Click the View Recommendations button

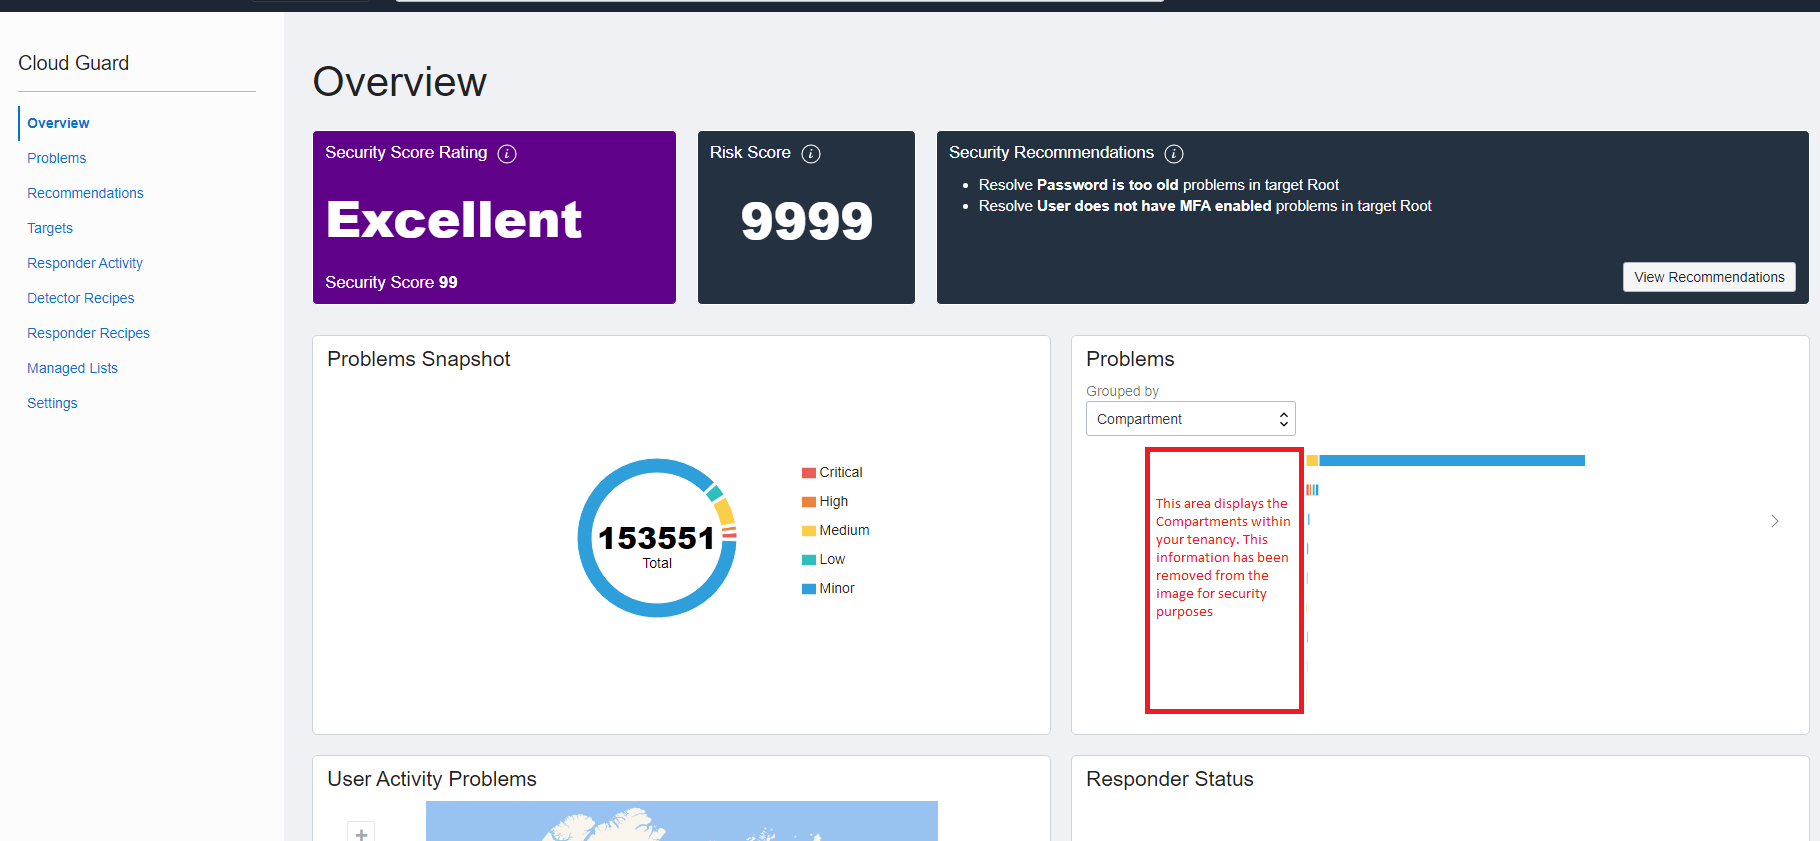coord(1709,277)
